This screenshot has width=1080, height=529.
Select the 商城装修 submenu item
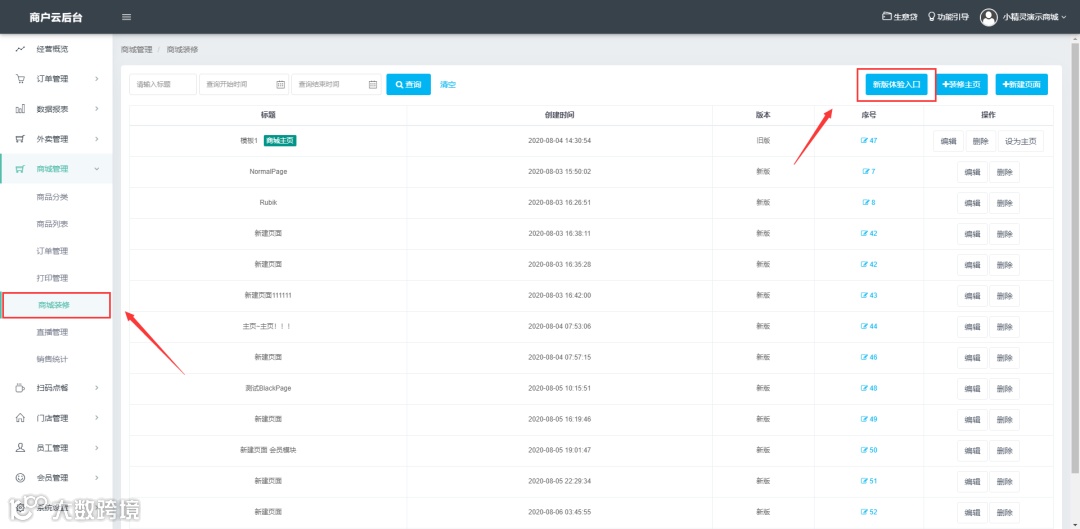[55, 305]
